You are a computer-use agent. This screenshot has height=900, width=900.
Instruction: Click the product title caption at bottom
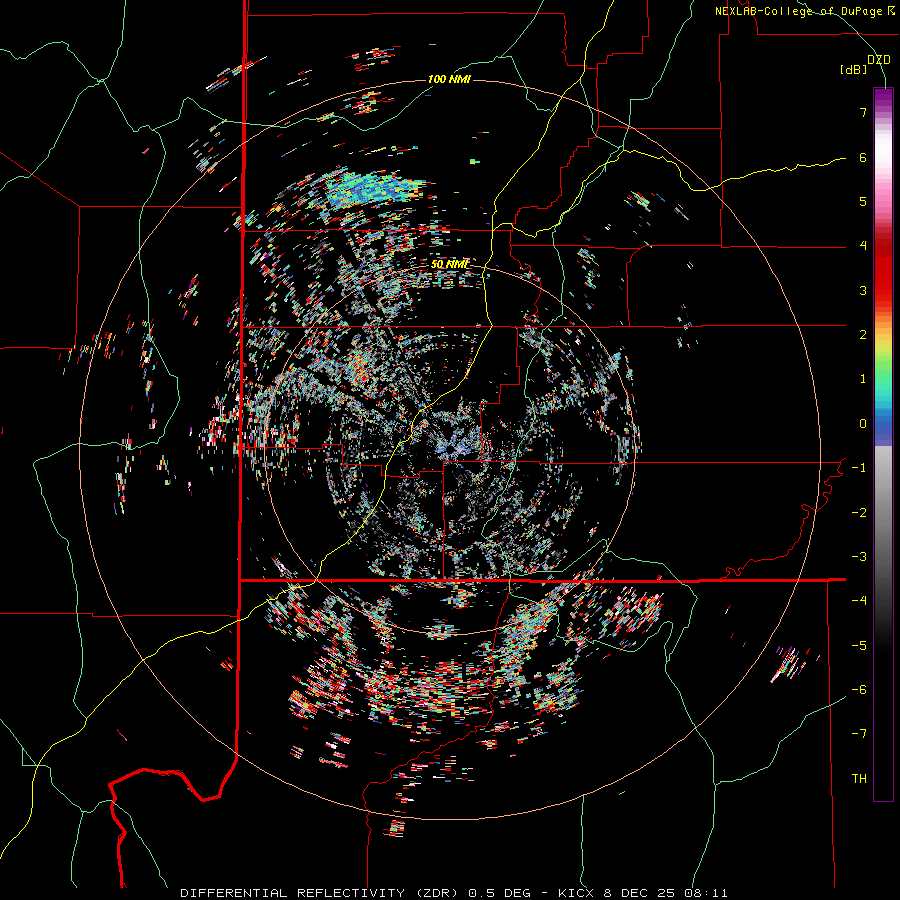pyautogui.click(x=454, y=893)
